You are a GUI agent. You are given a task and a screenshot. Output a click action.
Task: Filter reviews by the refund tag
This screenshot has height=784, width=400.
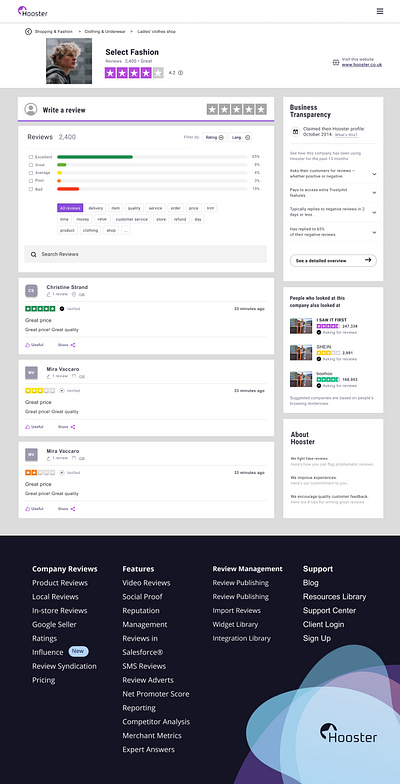click(180, 220)
